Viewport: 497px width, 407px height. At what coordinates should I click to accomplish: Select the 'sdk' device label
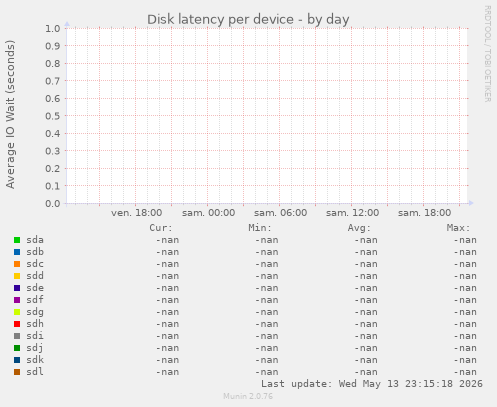pos(35,360)
